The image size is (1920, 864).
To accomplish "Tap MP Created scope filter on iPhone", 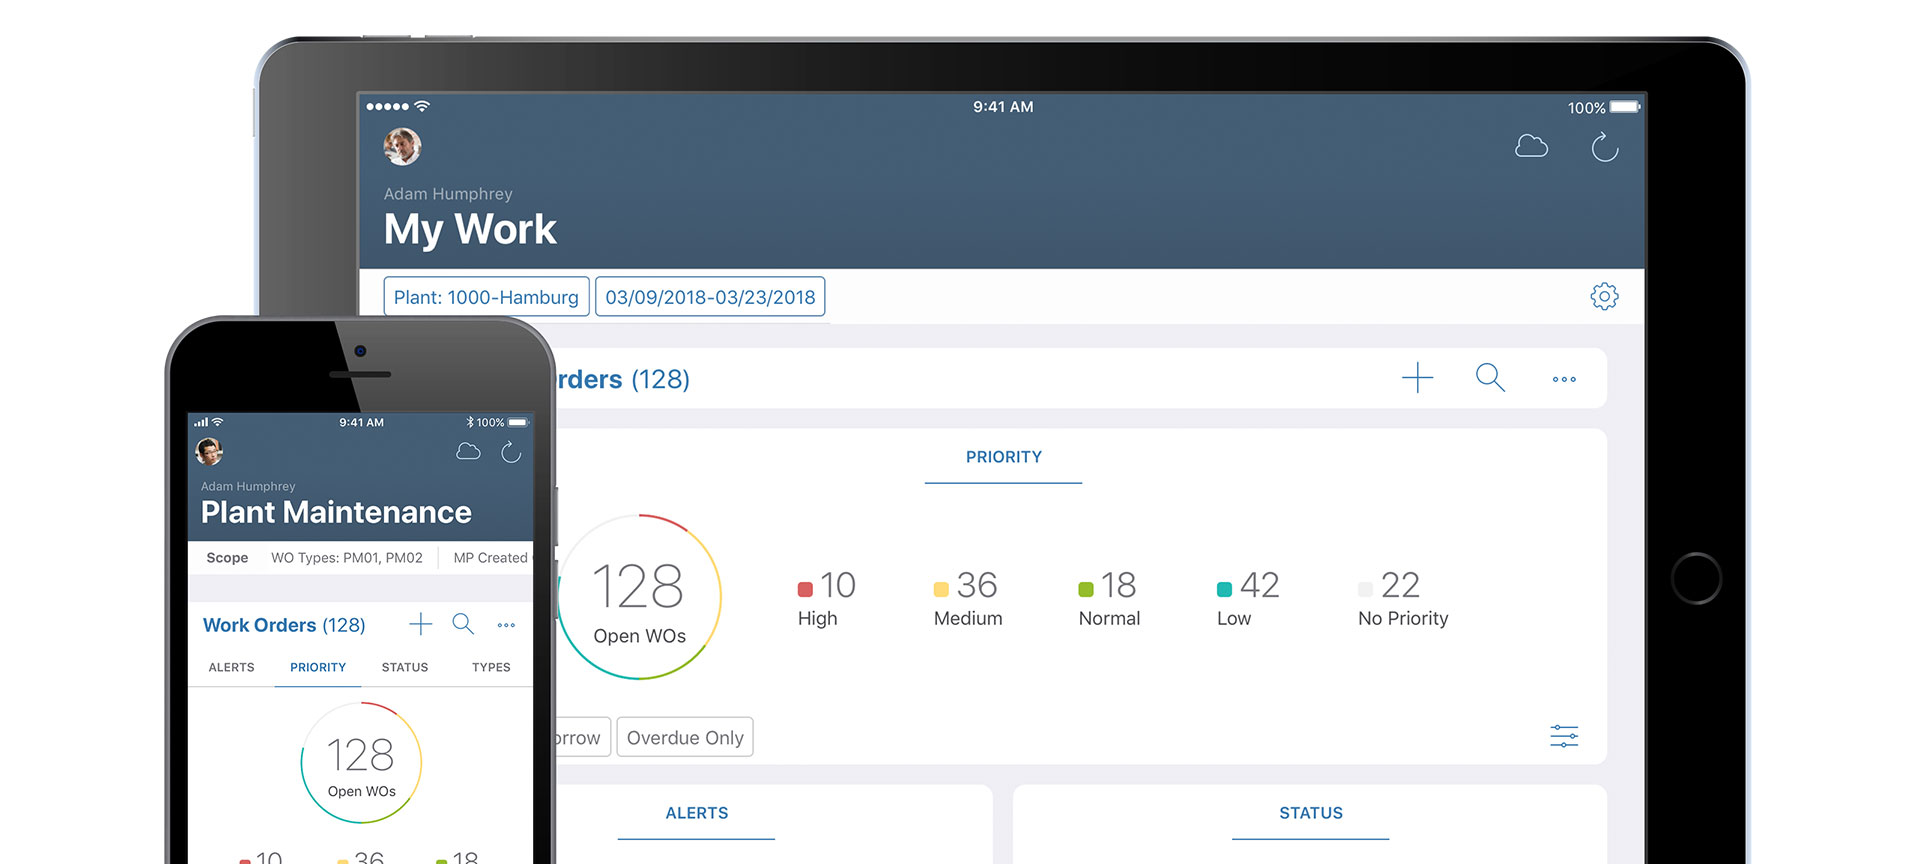I will 490,558.
